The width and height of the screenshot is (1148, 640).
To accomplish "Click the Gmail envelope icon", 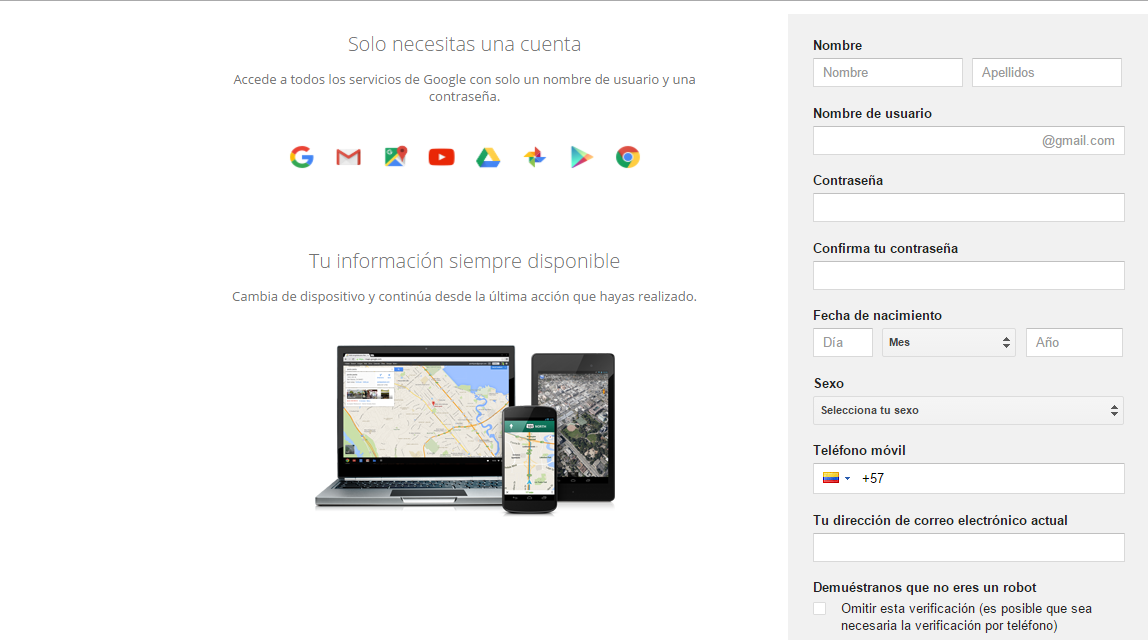I will [348, 157].
